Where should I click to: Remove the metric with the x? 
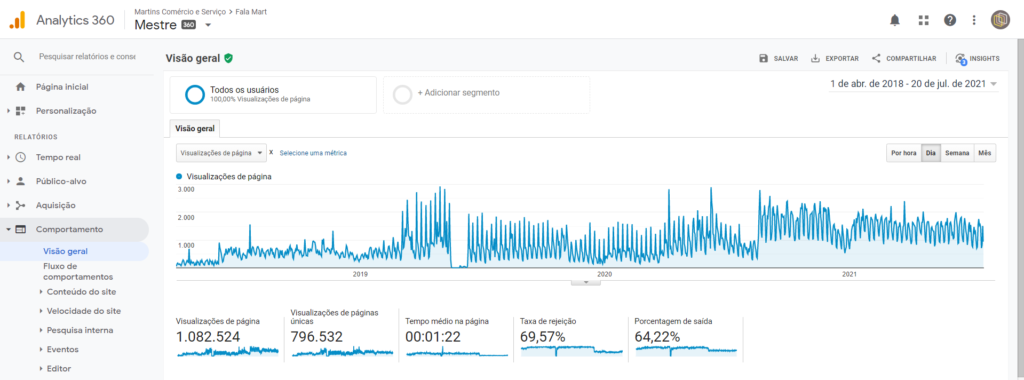tap(271, 152)
